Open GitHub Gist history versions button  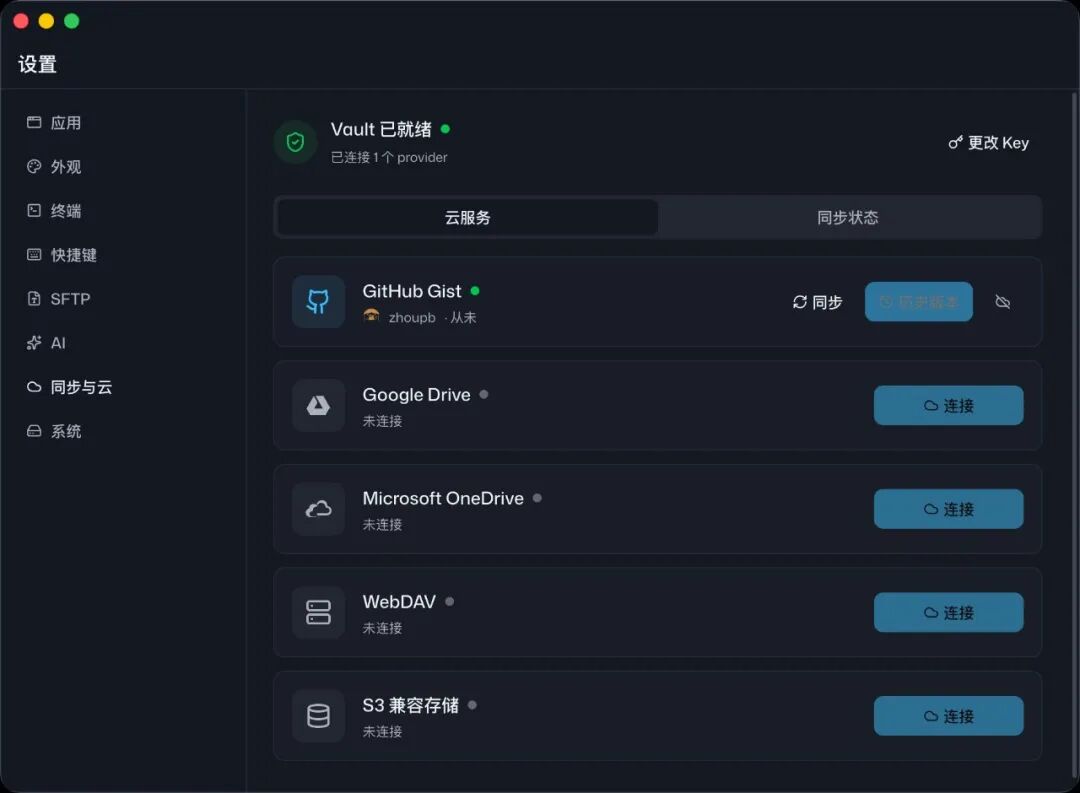tap(918, 302)
